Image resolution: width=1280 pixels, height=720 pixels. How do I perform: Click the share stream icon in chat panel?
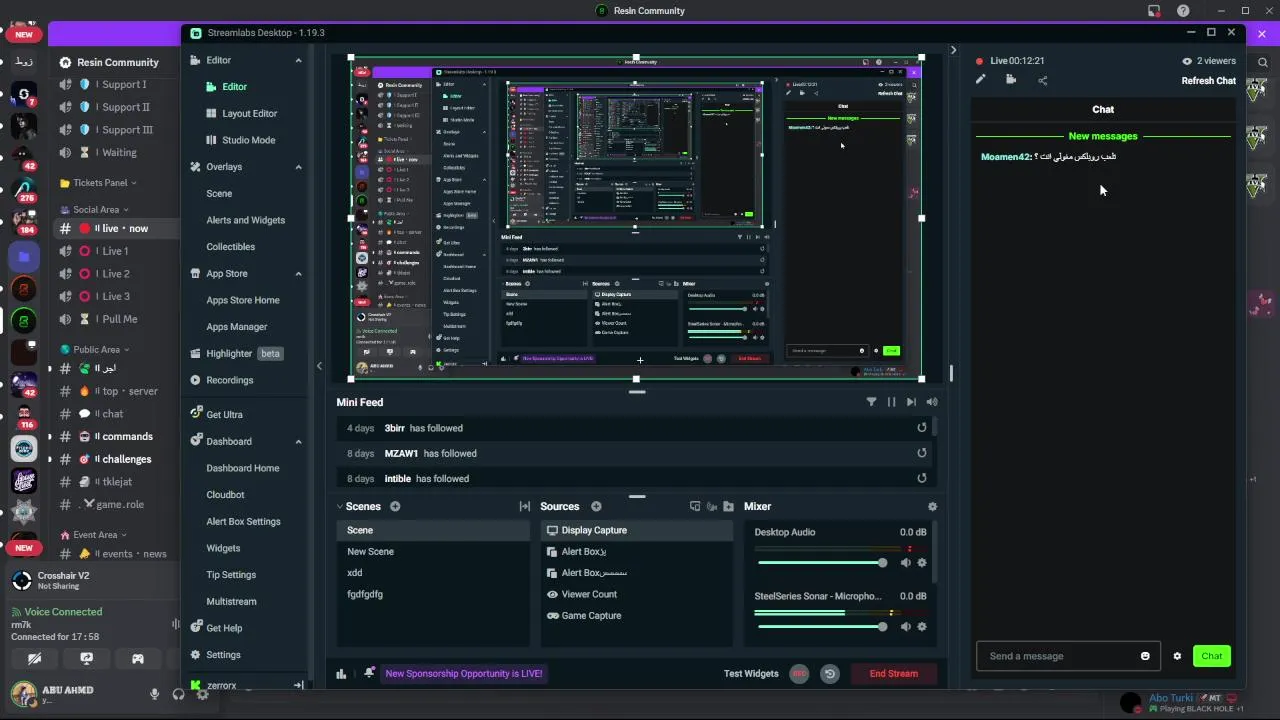tap(1043, 80)
